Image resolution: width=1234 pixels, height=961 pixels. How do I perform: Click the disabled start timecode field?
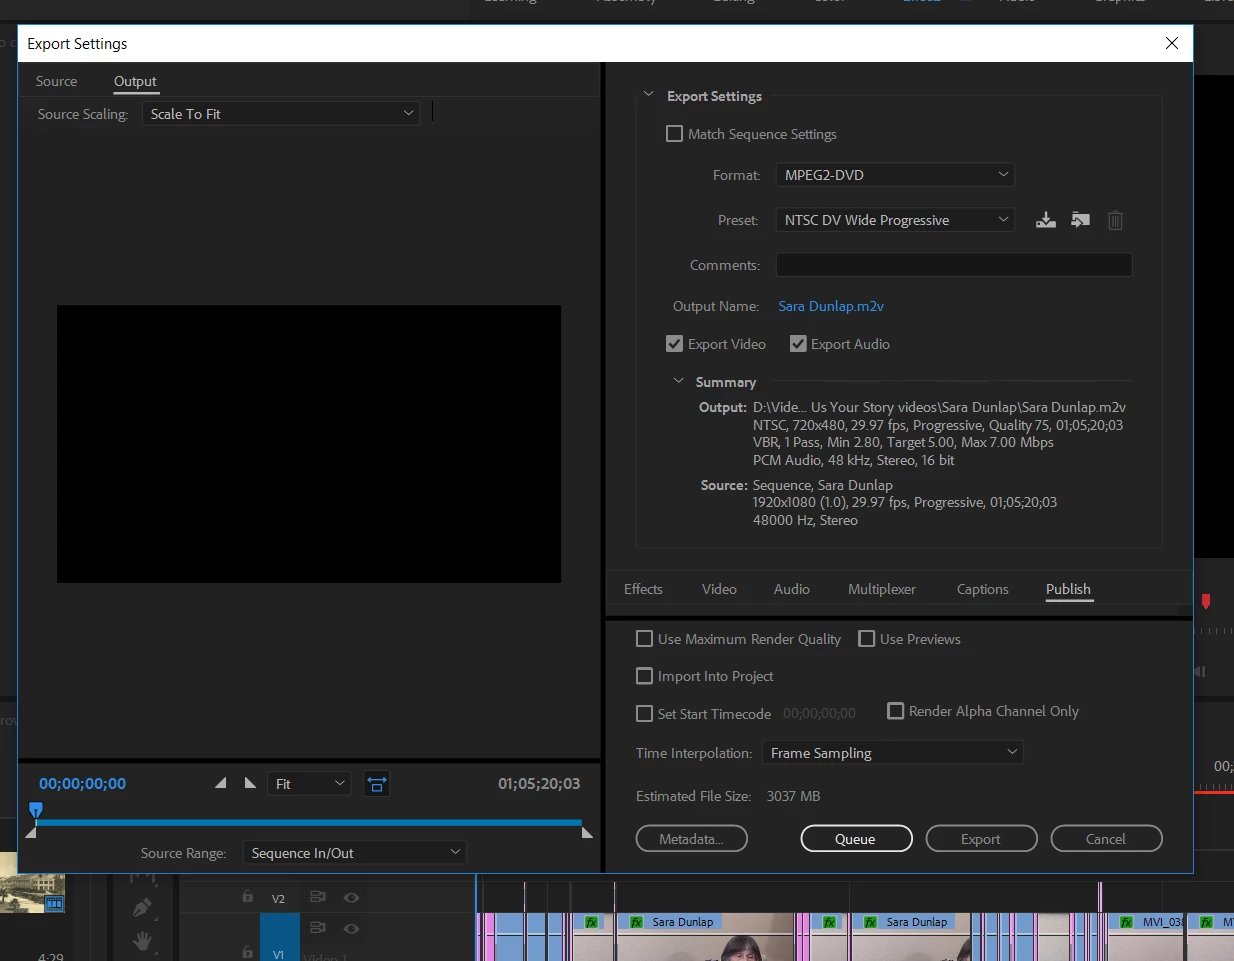pyautogui.click(x=820, y=714)
